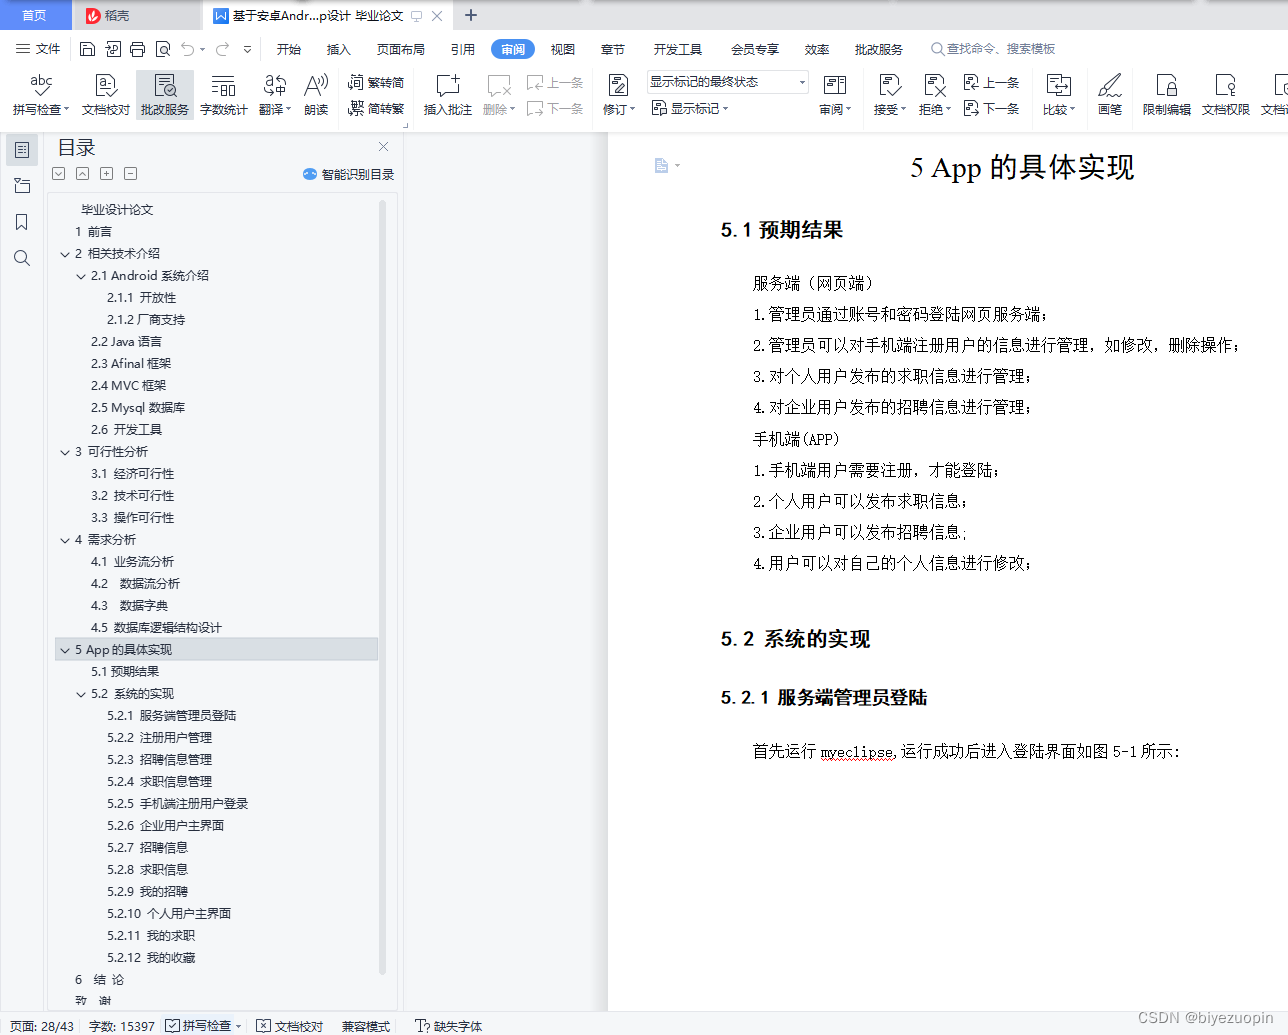Screen dimensions: 1288x1035
Task: Open 文档权限 document permissions
Action: click(x=1226, y=95)
